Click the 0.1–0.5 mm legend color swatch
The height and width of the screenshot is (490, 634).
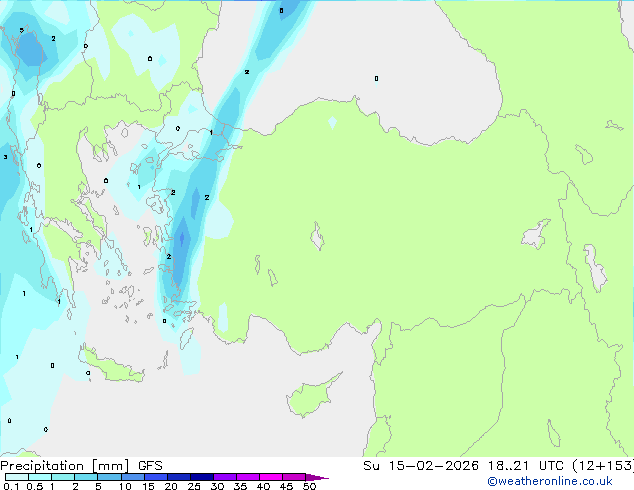(17, 477)
